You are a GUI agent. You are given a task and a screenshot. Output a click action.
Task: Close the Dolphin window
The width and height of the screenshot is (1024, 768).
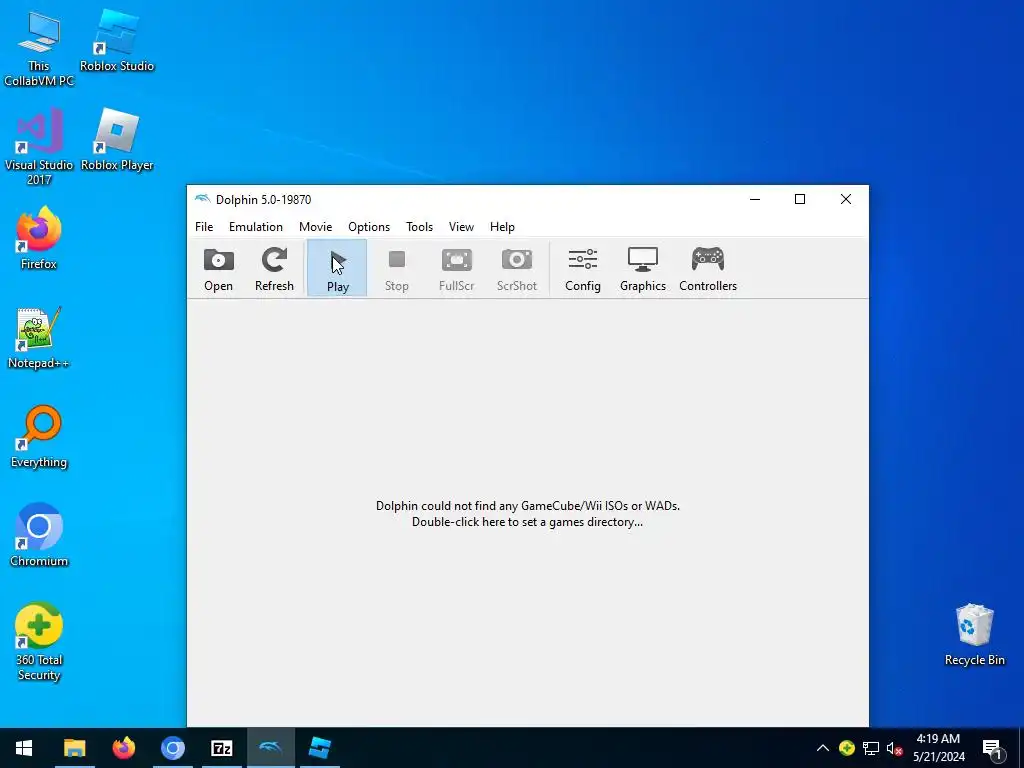click(846, 199)
